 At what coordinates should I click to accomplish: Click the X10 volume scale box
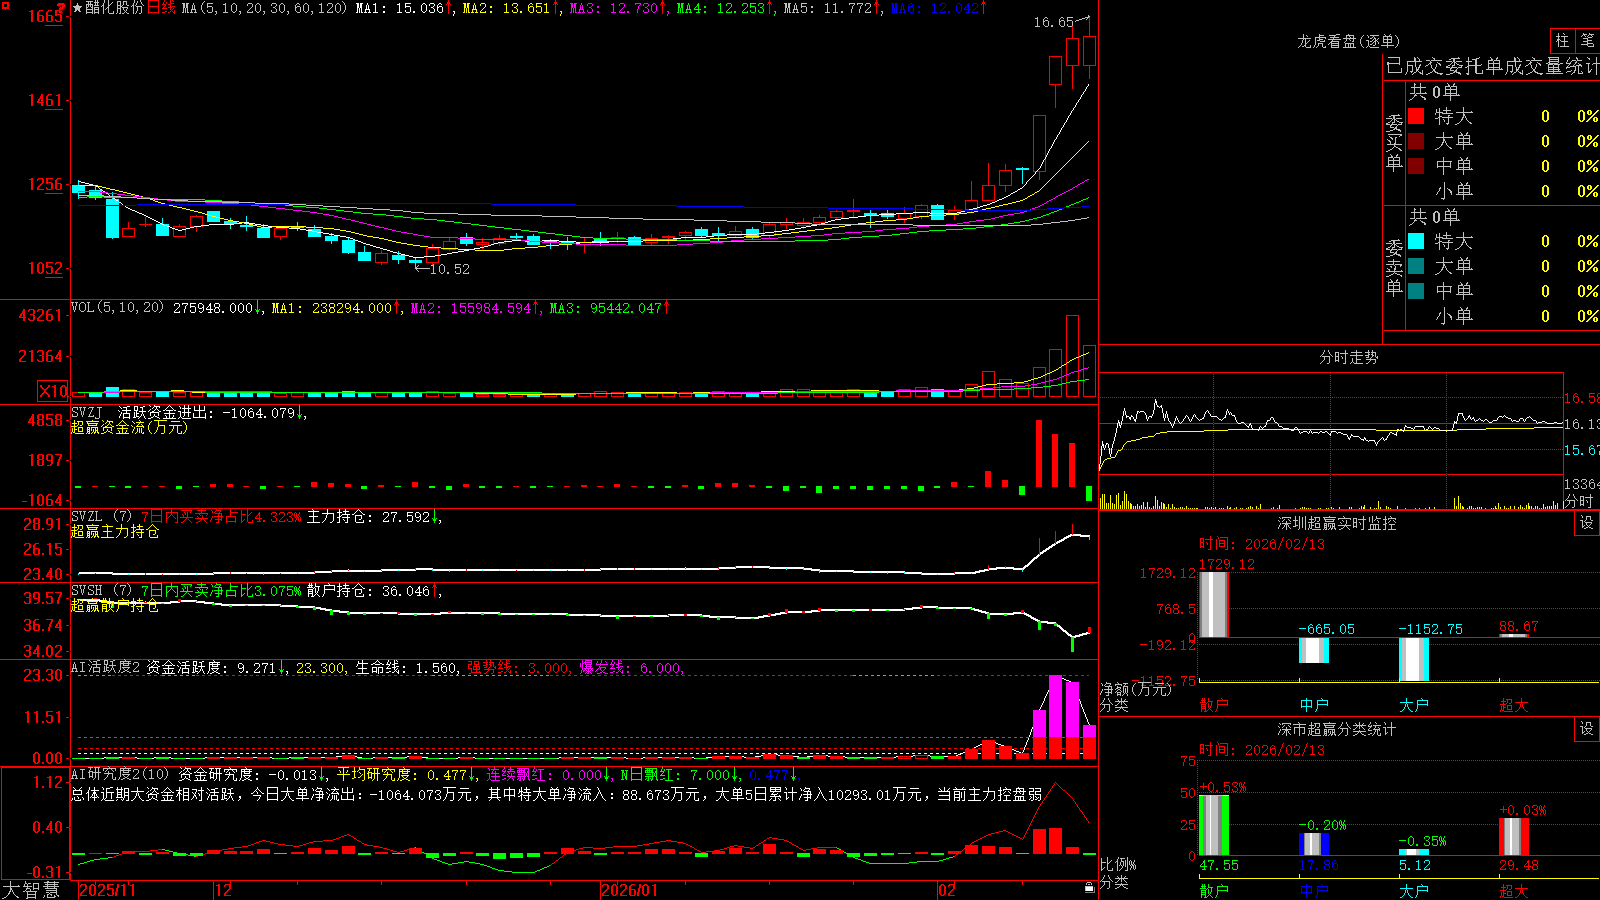[53, 391]
